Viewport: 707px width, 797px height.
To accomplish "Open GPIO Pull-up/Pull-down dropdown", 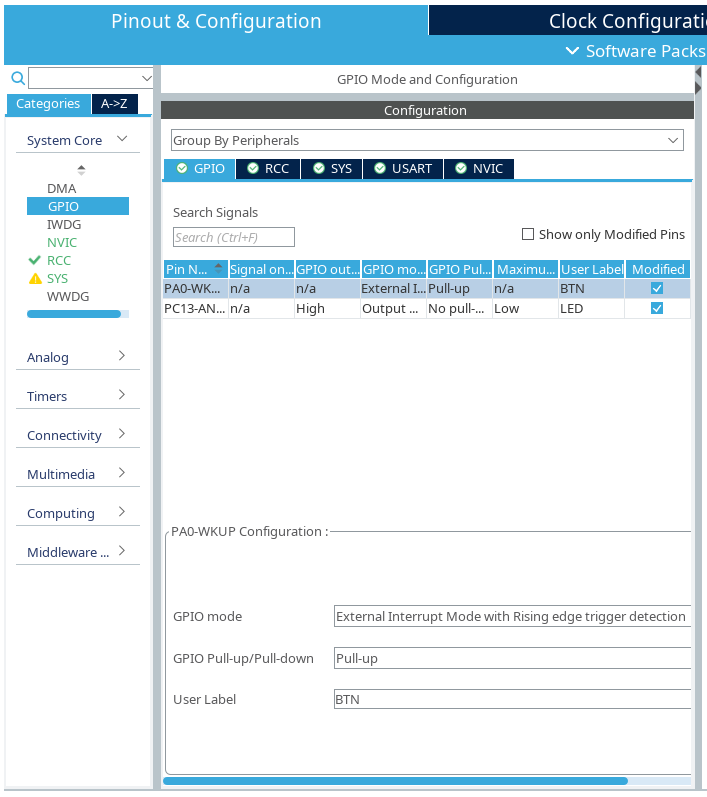I will [512, 658].
